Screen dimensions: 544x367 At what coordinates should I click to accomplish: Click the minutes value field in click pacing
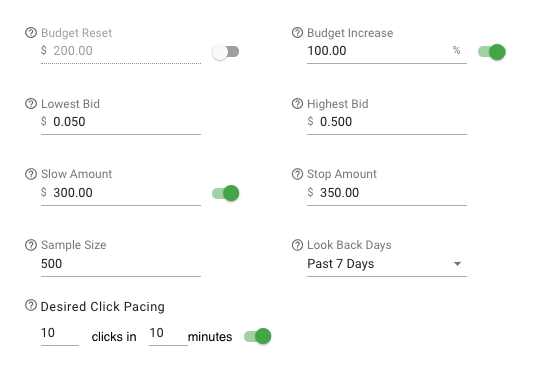[168, 334]
